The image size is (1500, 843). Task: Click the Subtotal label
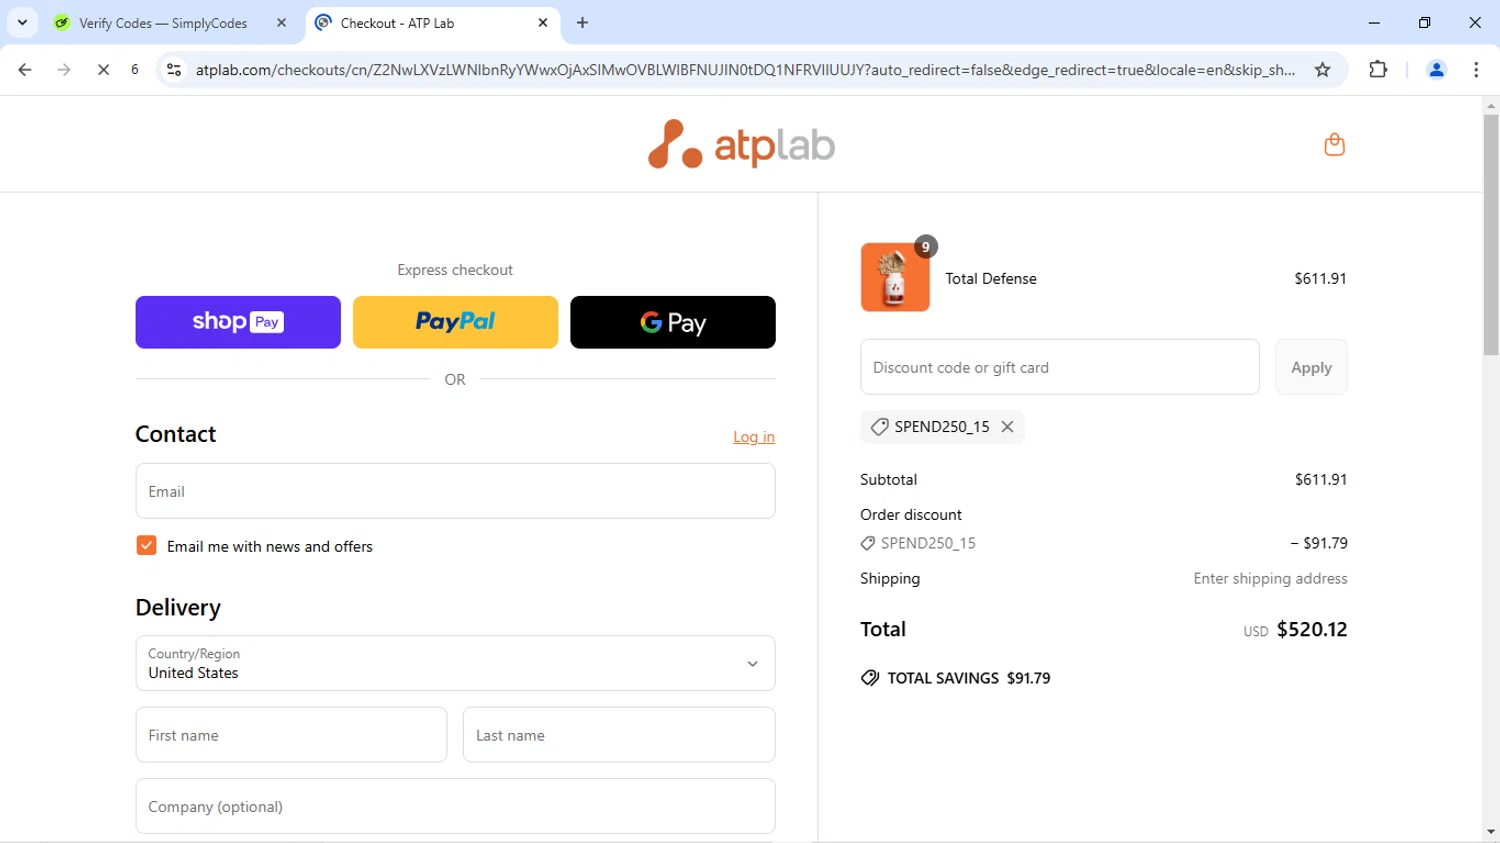coord(888,480)
